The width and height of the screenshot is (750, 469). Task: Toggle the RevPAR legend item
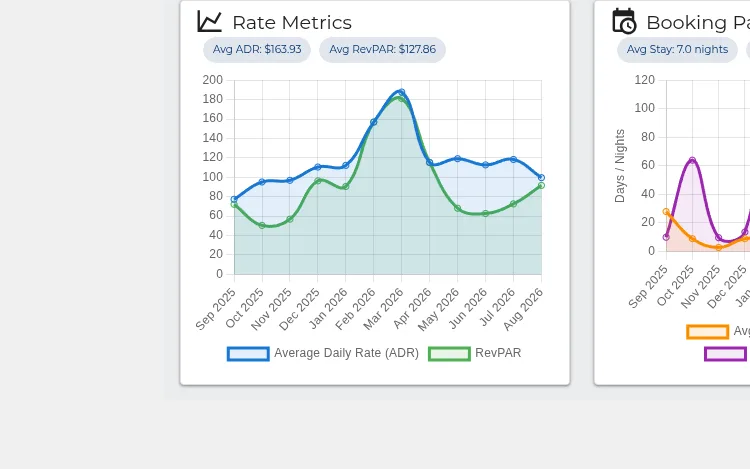474,353
